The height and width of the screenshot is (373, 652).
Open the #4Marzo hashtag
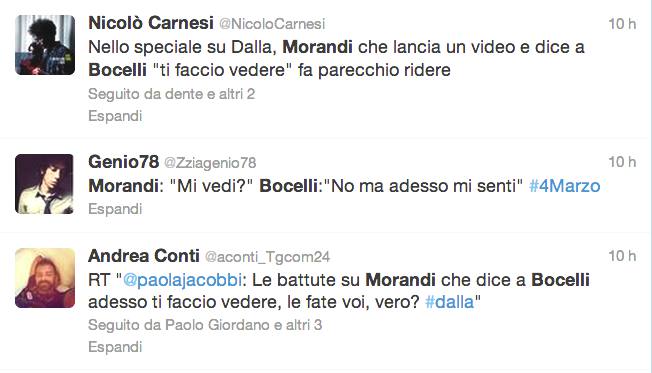pos(564,186)
